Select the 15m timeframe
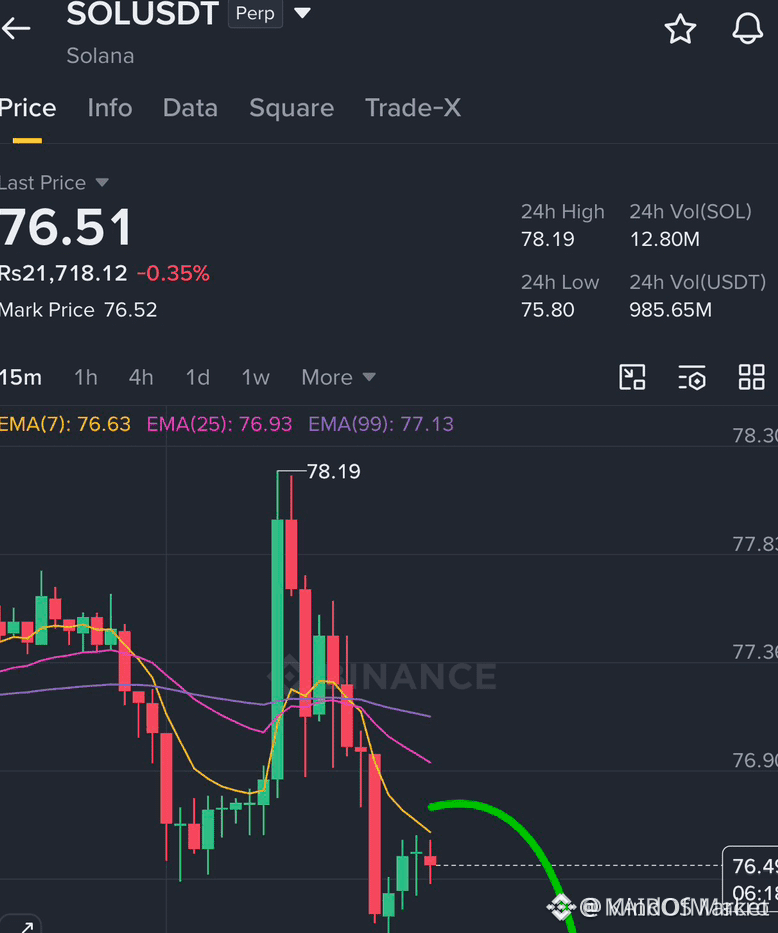778x933 pixels. [21, 377]
